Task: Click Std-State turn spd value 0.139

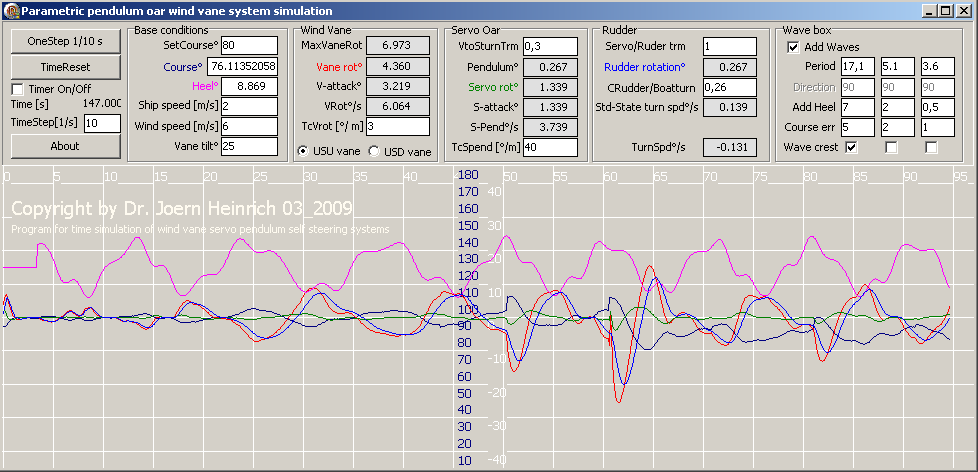Action: (730, 107)
